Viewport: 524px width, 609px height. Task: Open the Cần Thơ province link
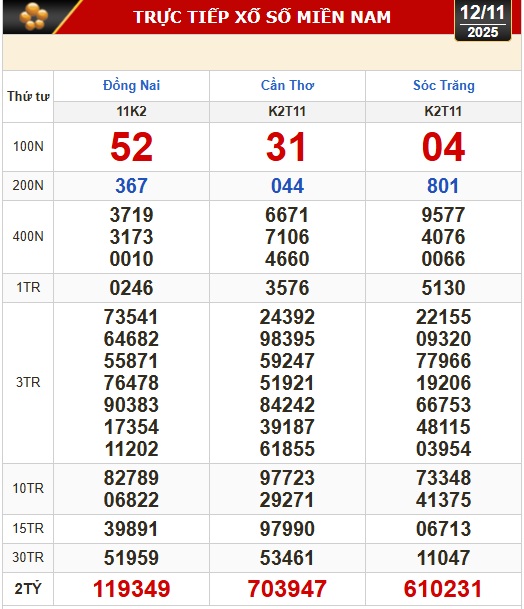point(287,85)
